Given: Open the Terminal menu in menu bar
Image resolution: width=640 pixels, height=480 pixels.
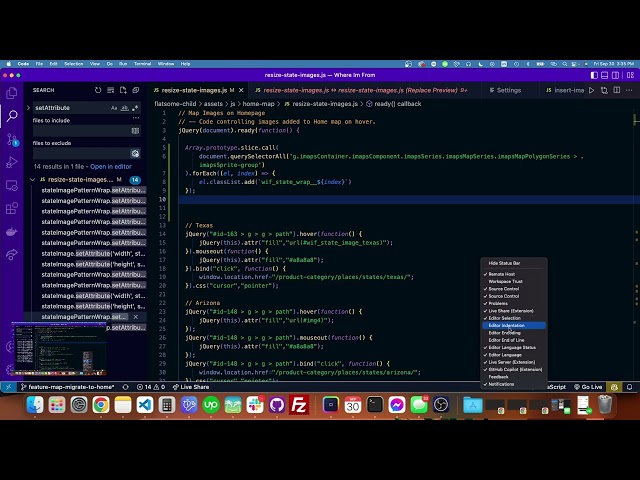Looking at the screenshot, I should 142,64.
